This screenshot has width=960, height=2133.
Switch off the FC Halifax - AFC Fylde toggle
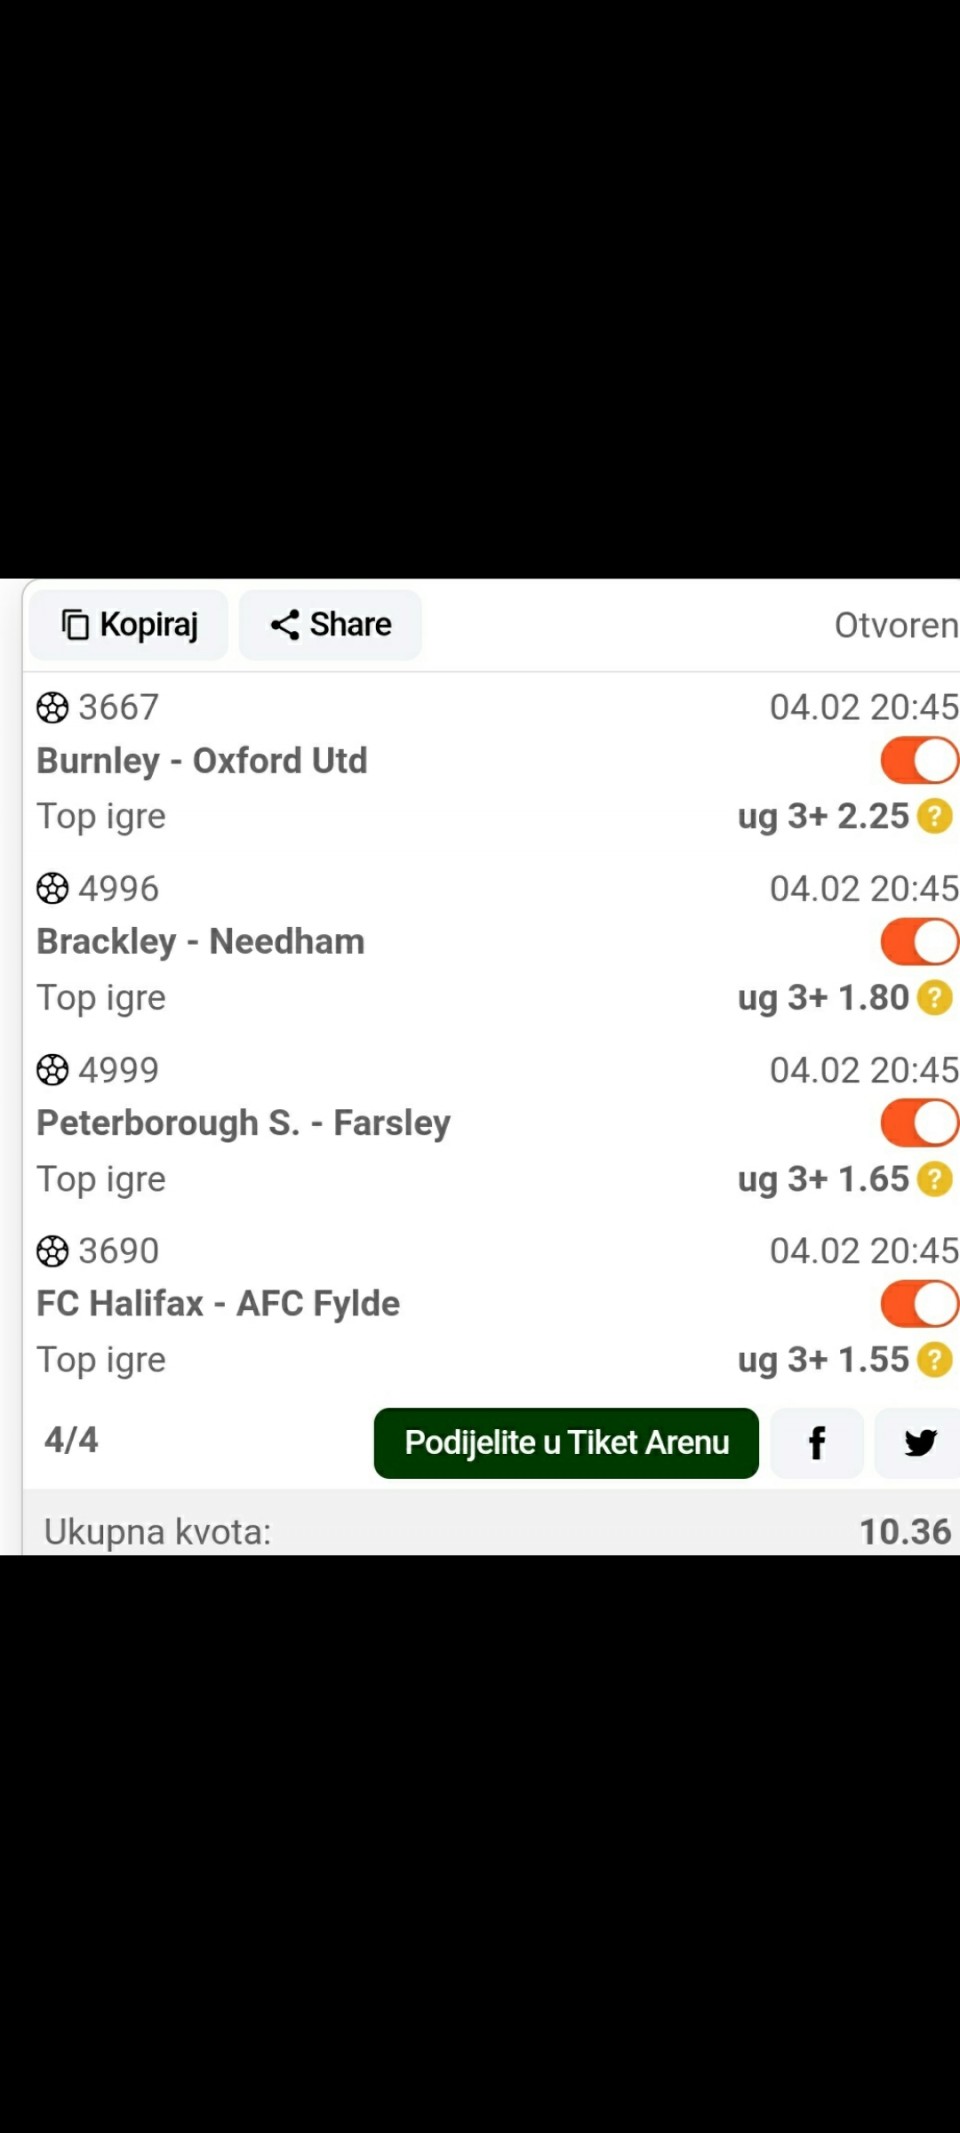point(920,1304)
